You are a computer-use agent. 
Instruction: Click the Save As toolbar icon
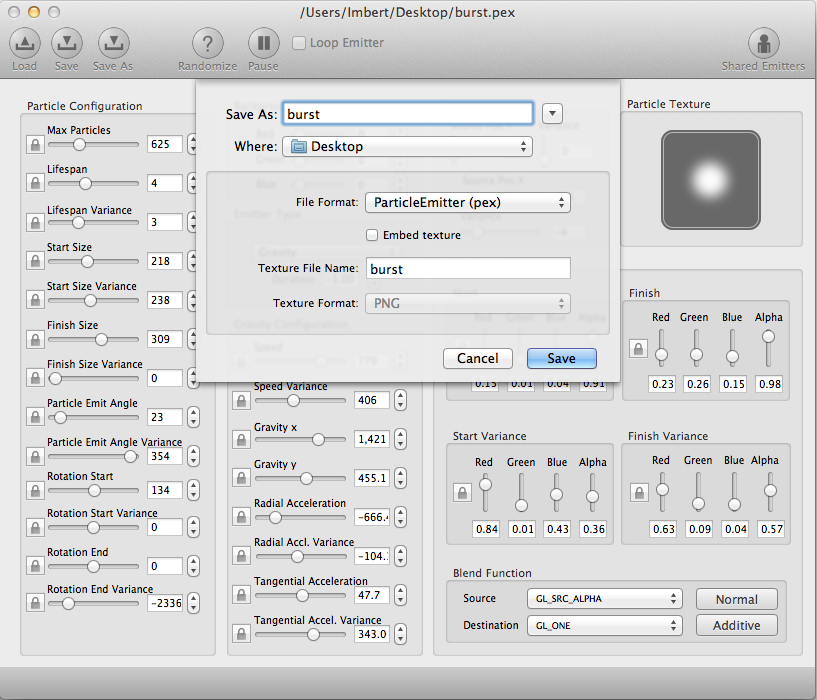113,43
